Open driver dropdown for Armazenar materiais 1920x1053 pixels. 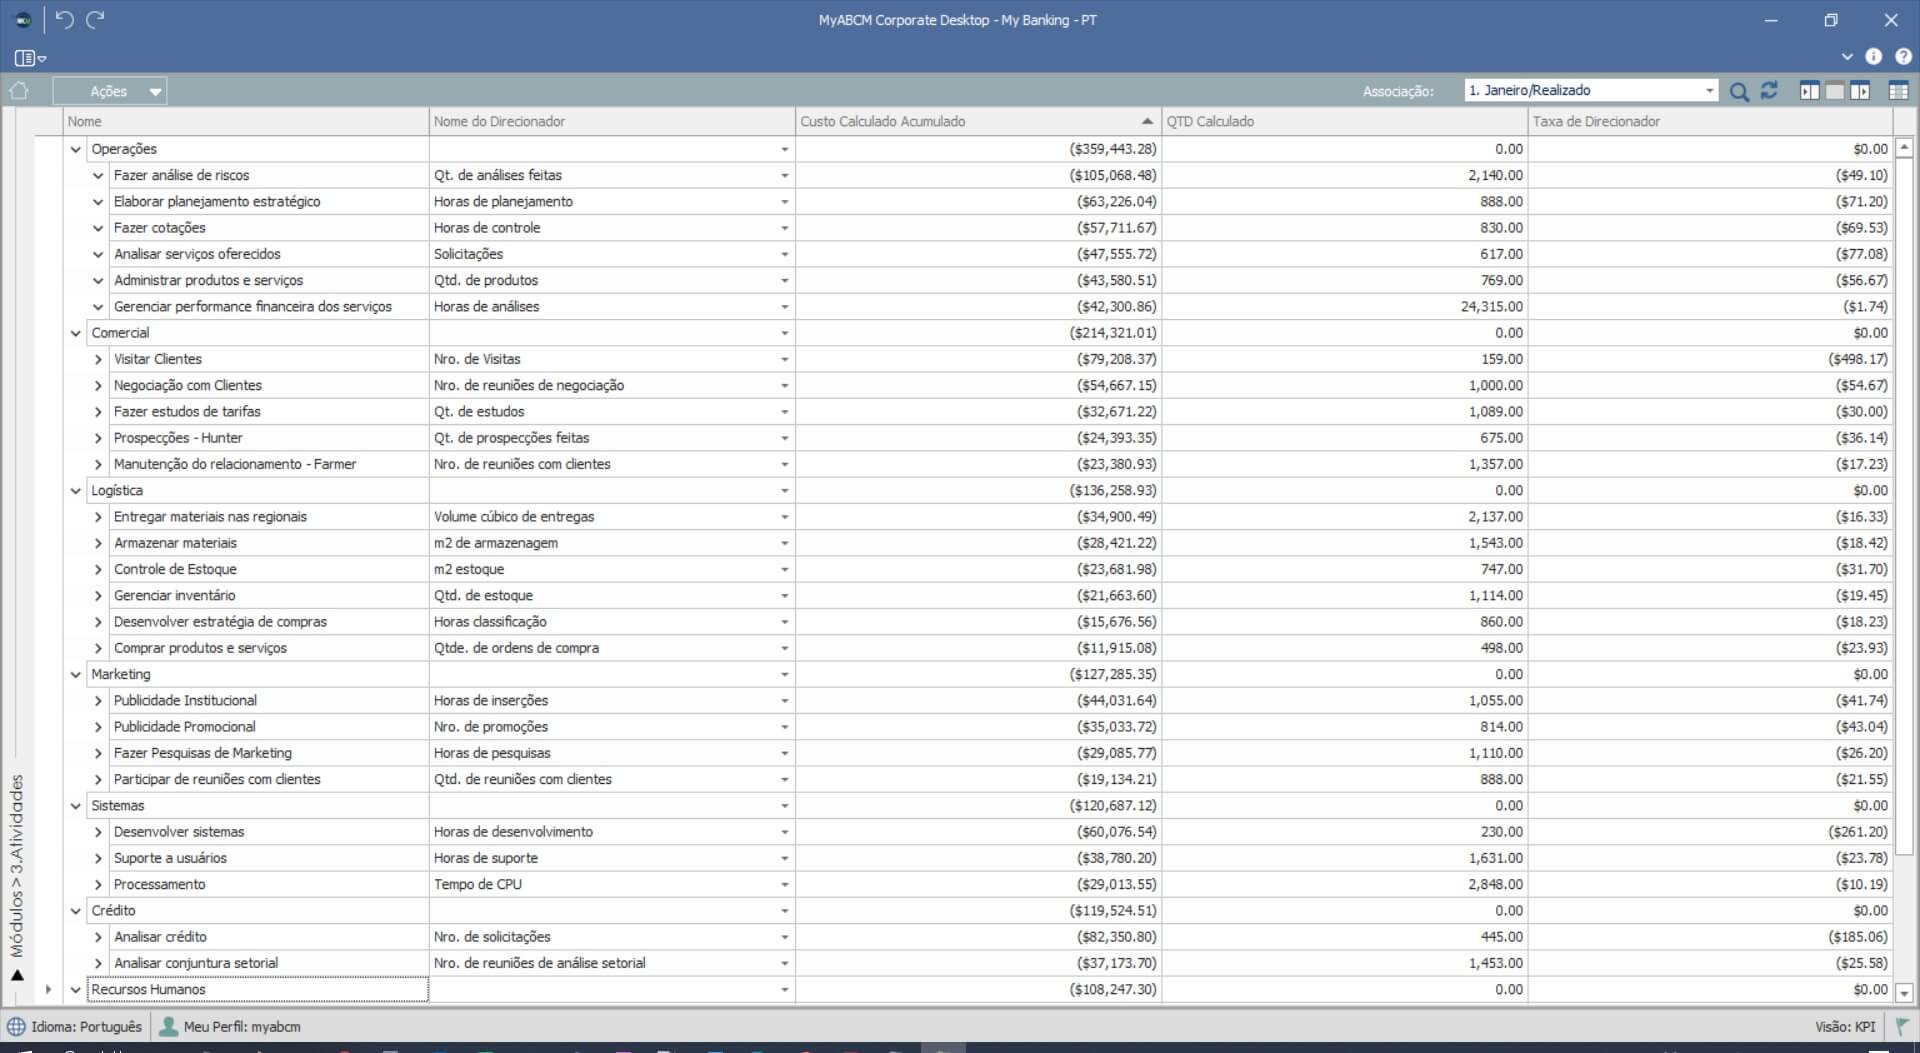(785, 543)
